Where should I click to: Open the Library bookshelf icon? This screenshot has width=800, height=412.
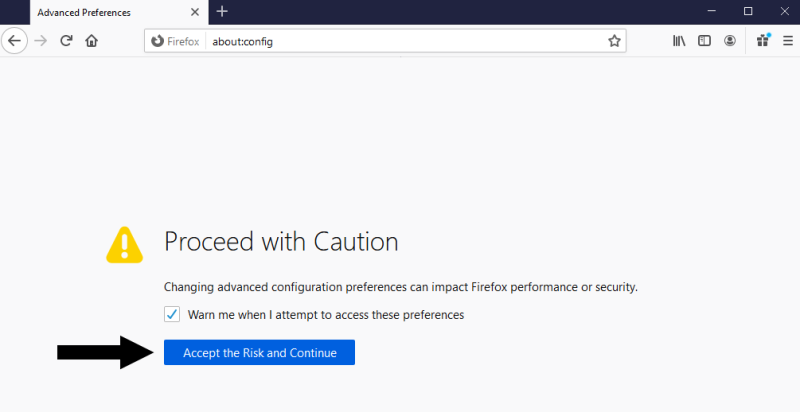tap(679, 41)
